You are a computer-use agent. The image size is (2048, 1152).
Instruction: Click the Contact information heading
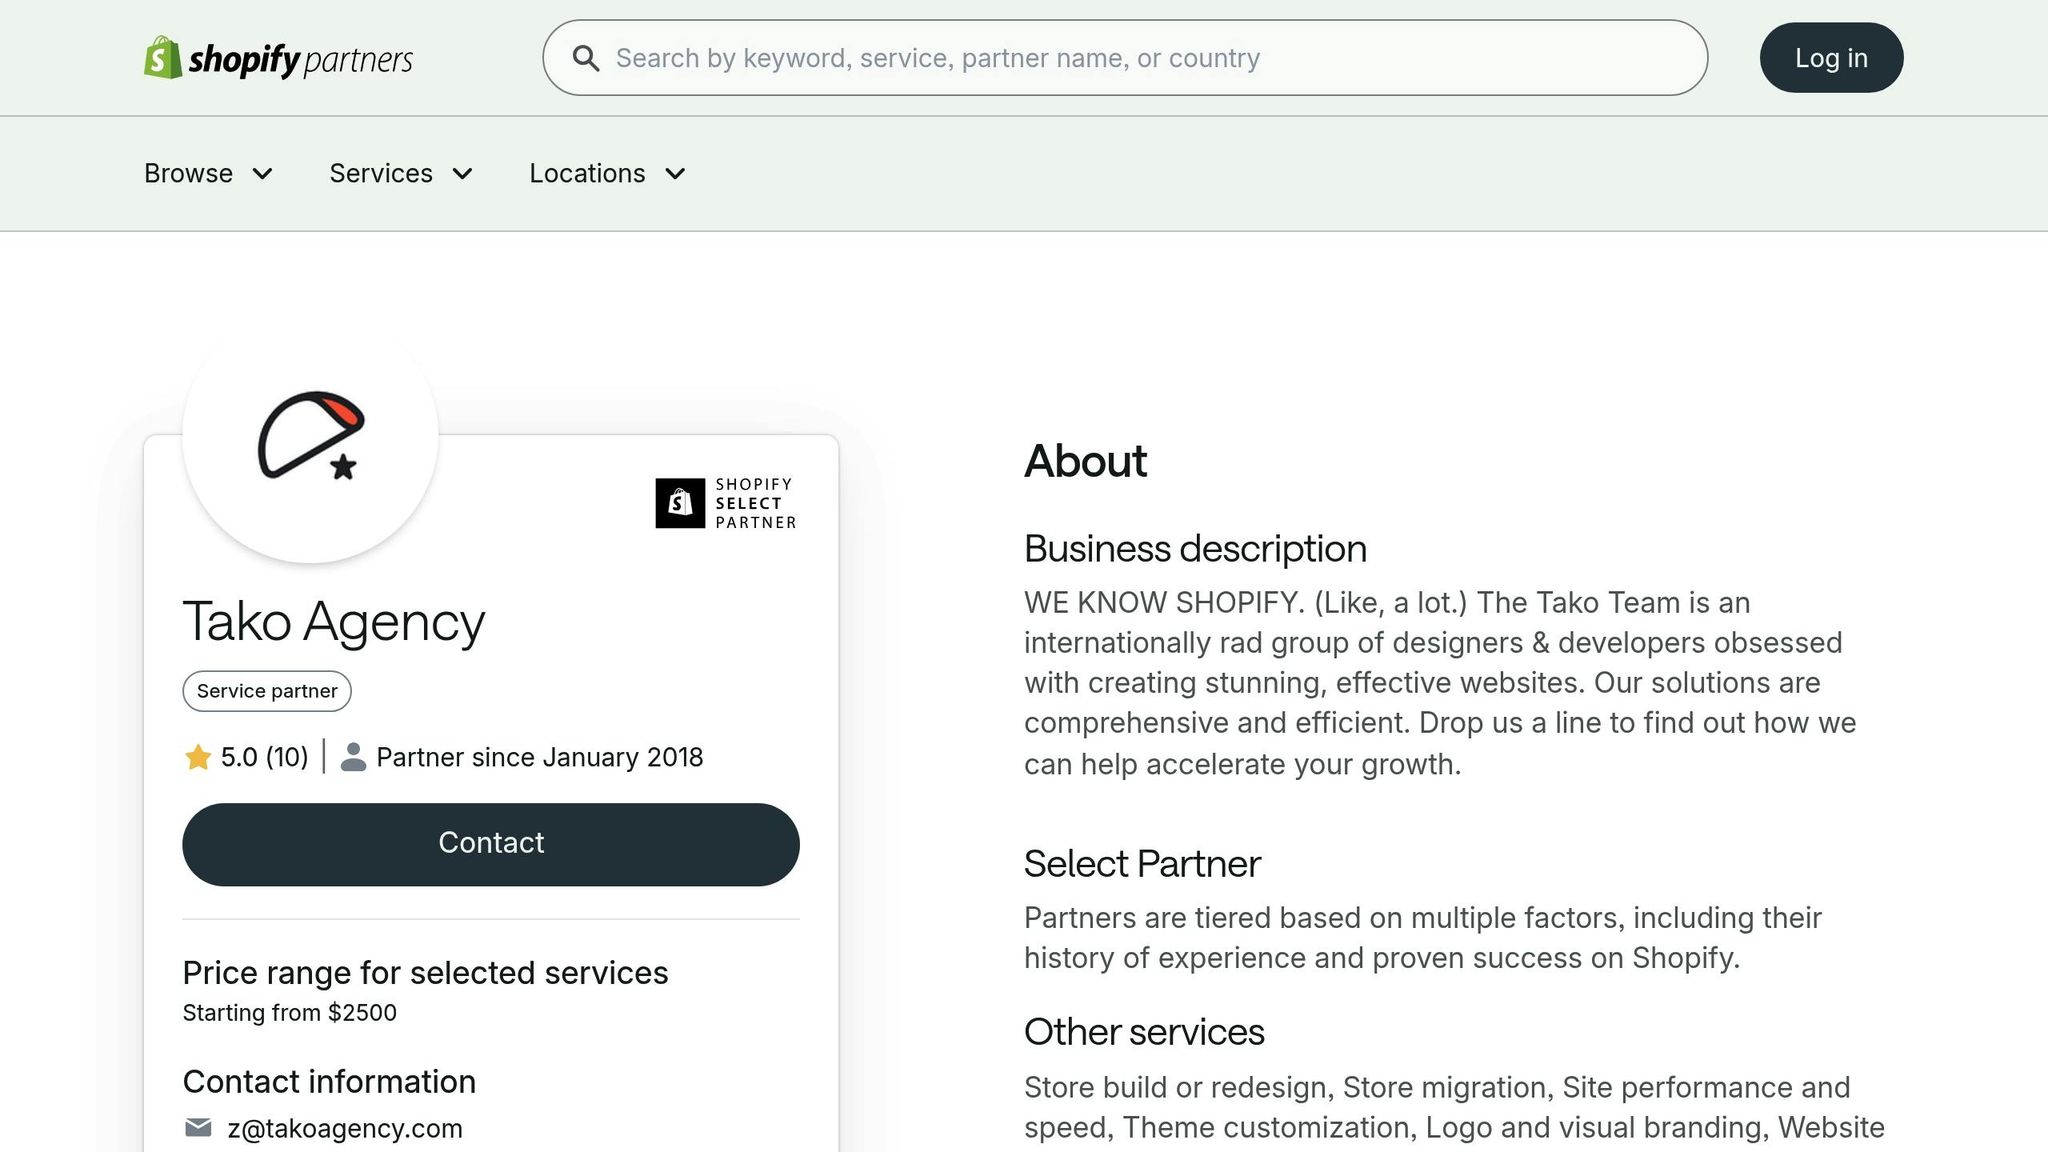coord(329,1082)
